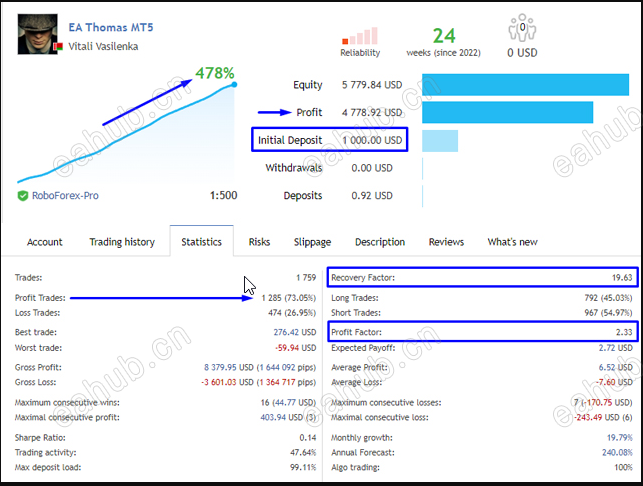Screen dimensions: 643x486
Task: Click Profit Trades value 1 285 (73.05%)
Action: coord(289,298)
